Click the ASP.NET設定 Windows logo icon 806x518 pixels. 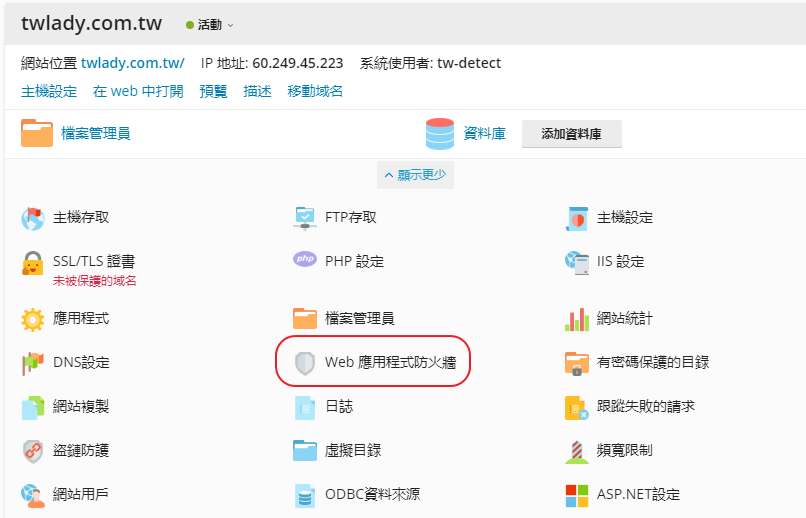(577, 495)
